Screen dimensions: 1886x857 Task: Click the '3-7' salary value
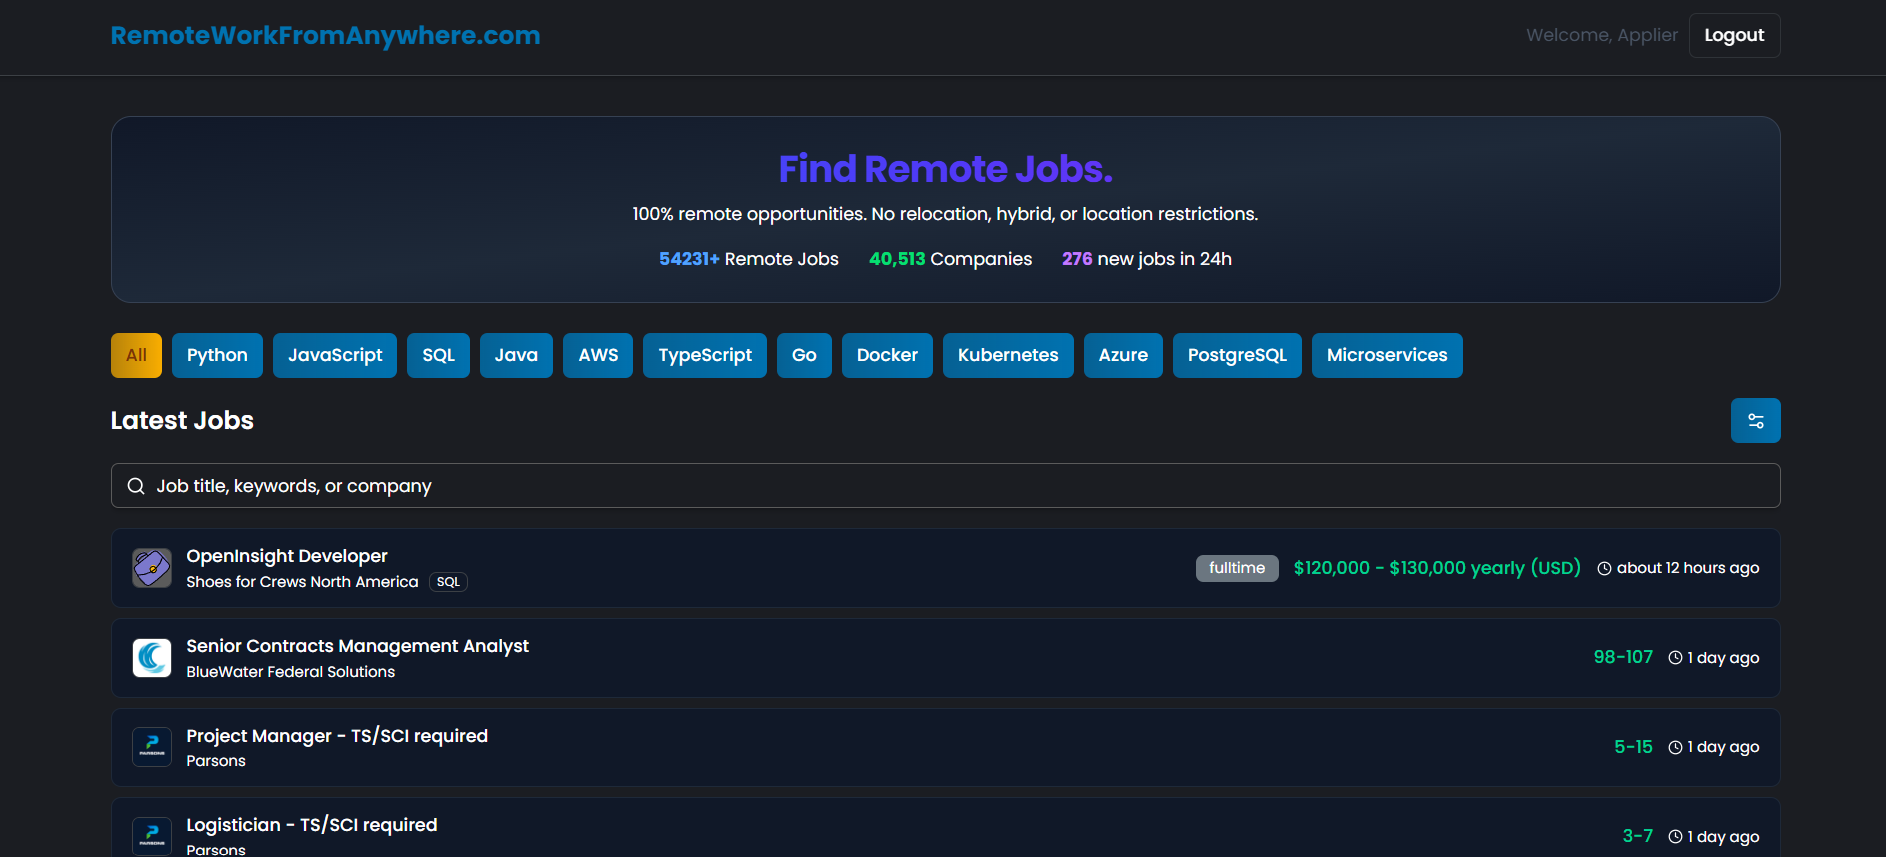coord(1637,836)
